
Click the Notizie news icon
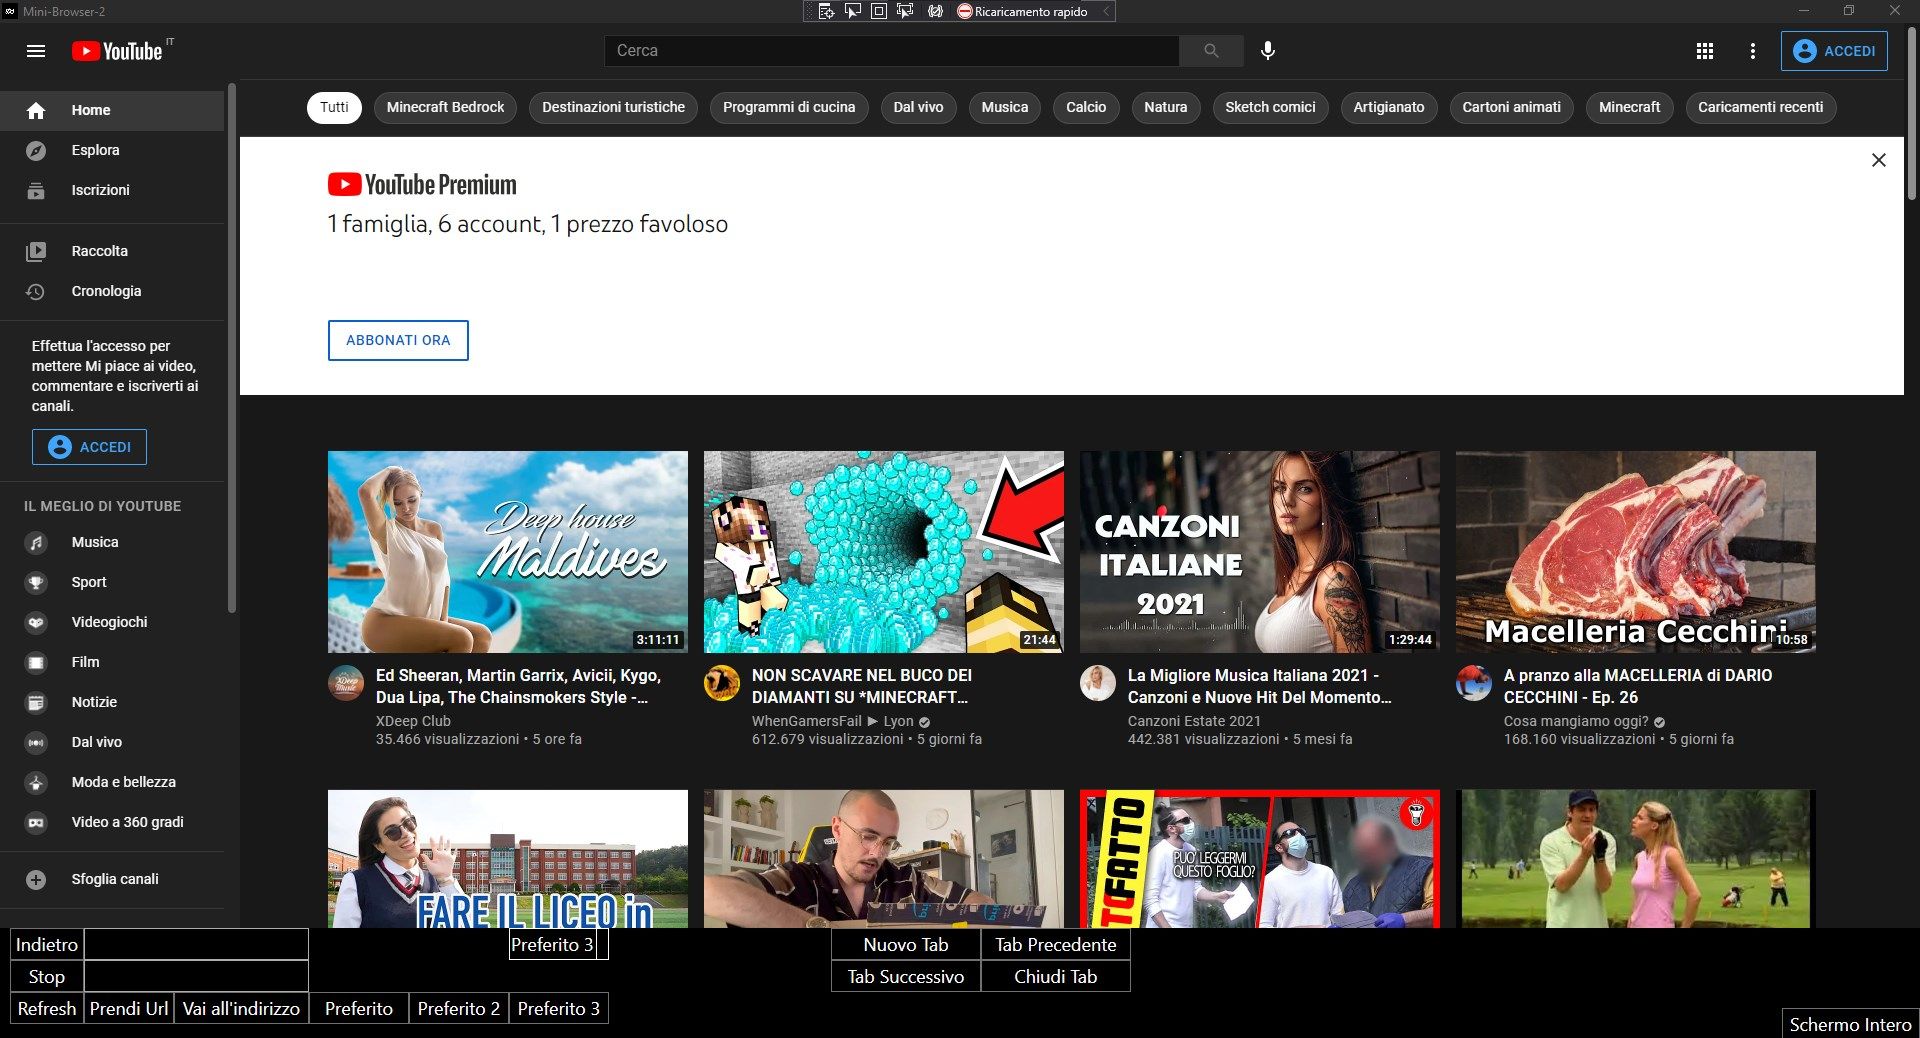click(36, 702)
